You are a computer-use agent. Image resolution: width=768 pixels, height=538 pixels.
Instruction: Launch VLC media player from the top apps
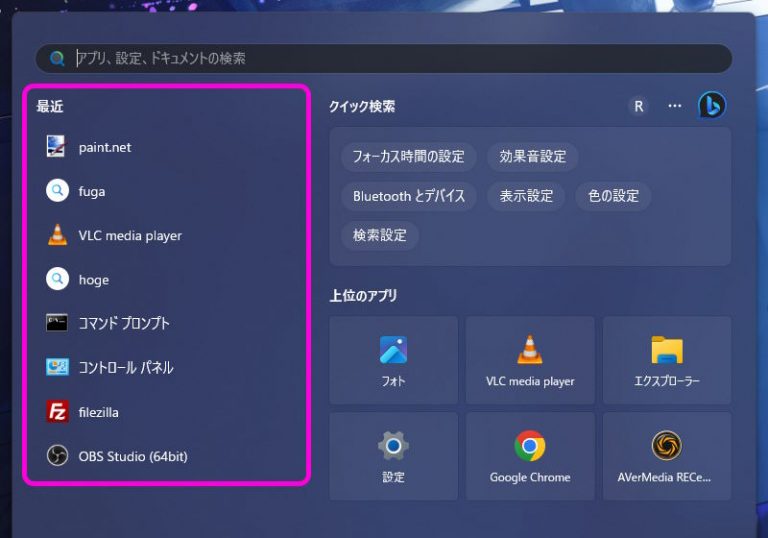tap(530, 360)
